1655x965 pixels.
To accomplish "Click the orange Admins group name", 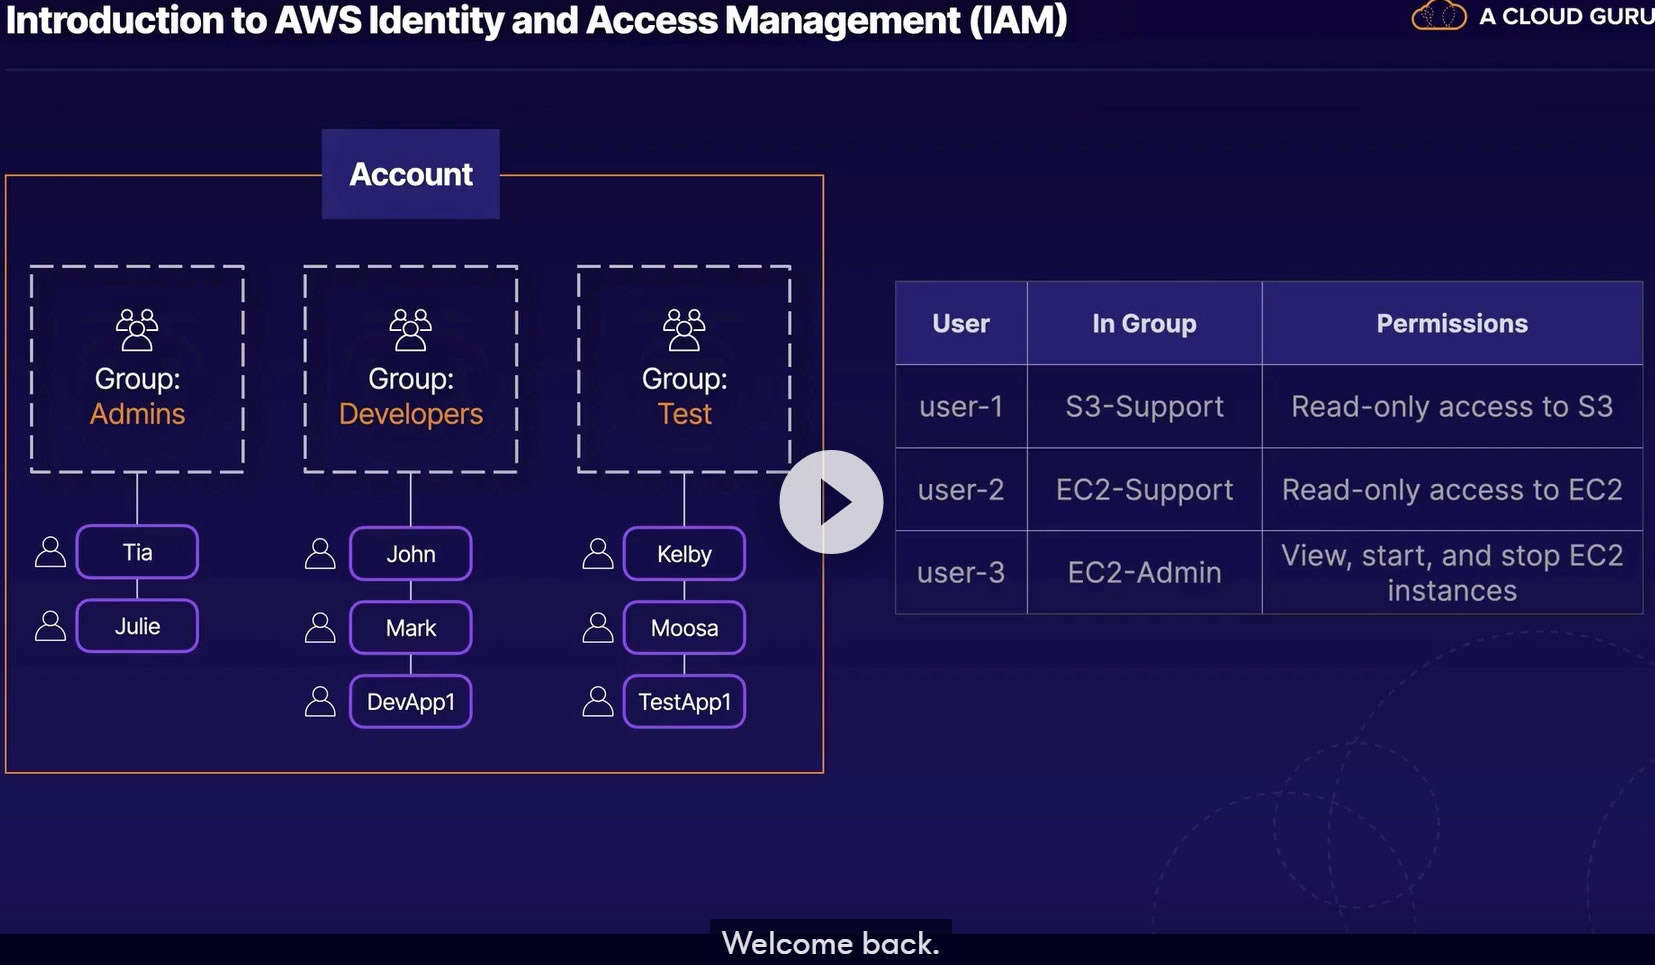I will tap(137, 414).
